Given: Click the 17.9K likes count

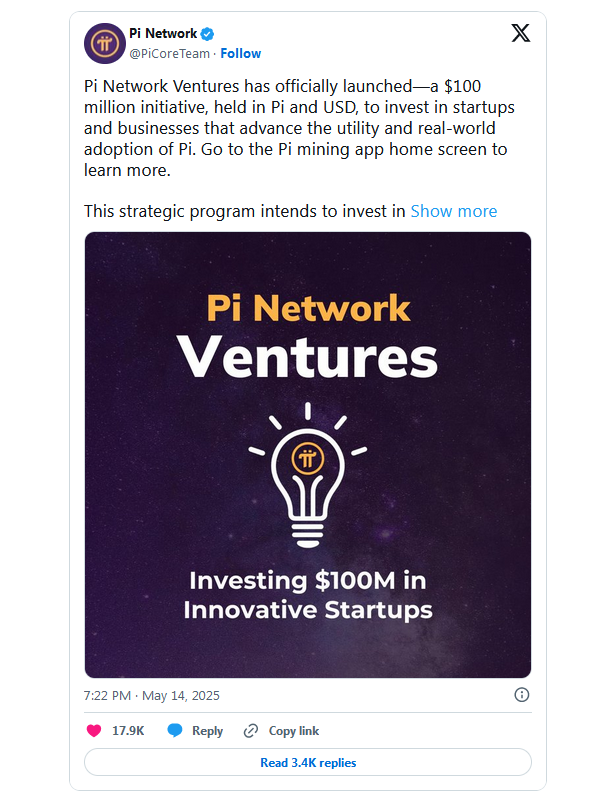Looking at the screenshot, I should 128,731.
